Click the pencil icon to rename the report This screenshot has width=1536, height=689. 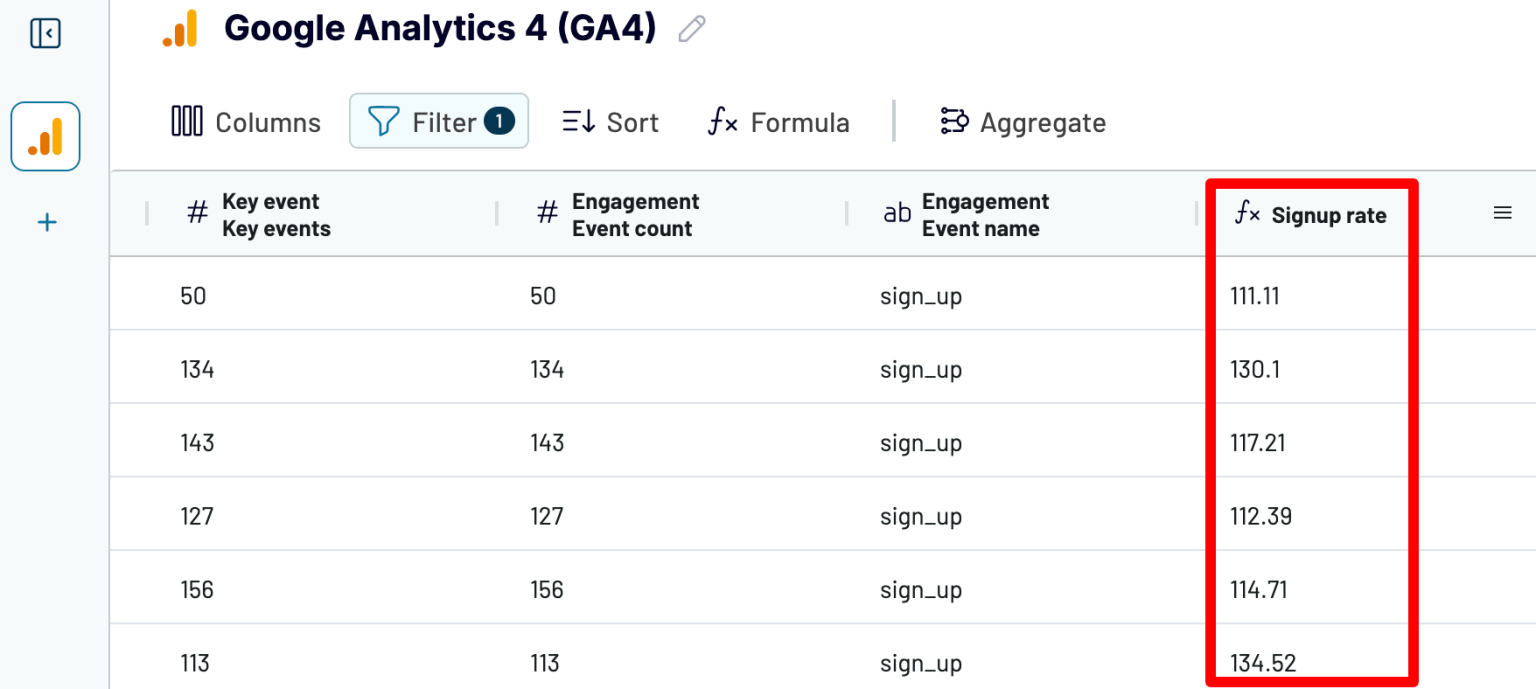690,29
